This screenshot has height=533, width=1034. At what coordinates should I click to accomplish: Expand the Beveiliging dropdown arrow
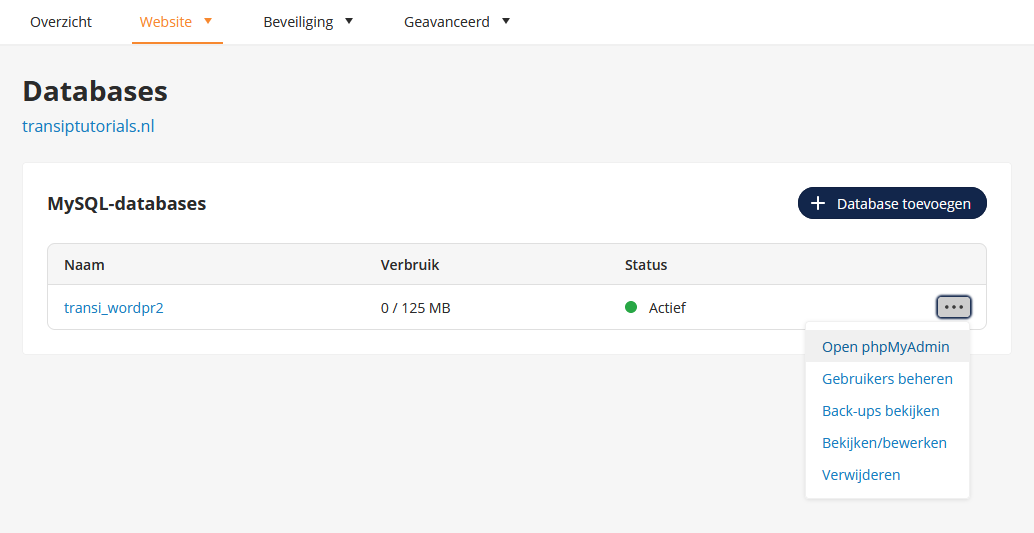pos(349,21)
